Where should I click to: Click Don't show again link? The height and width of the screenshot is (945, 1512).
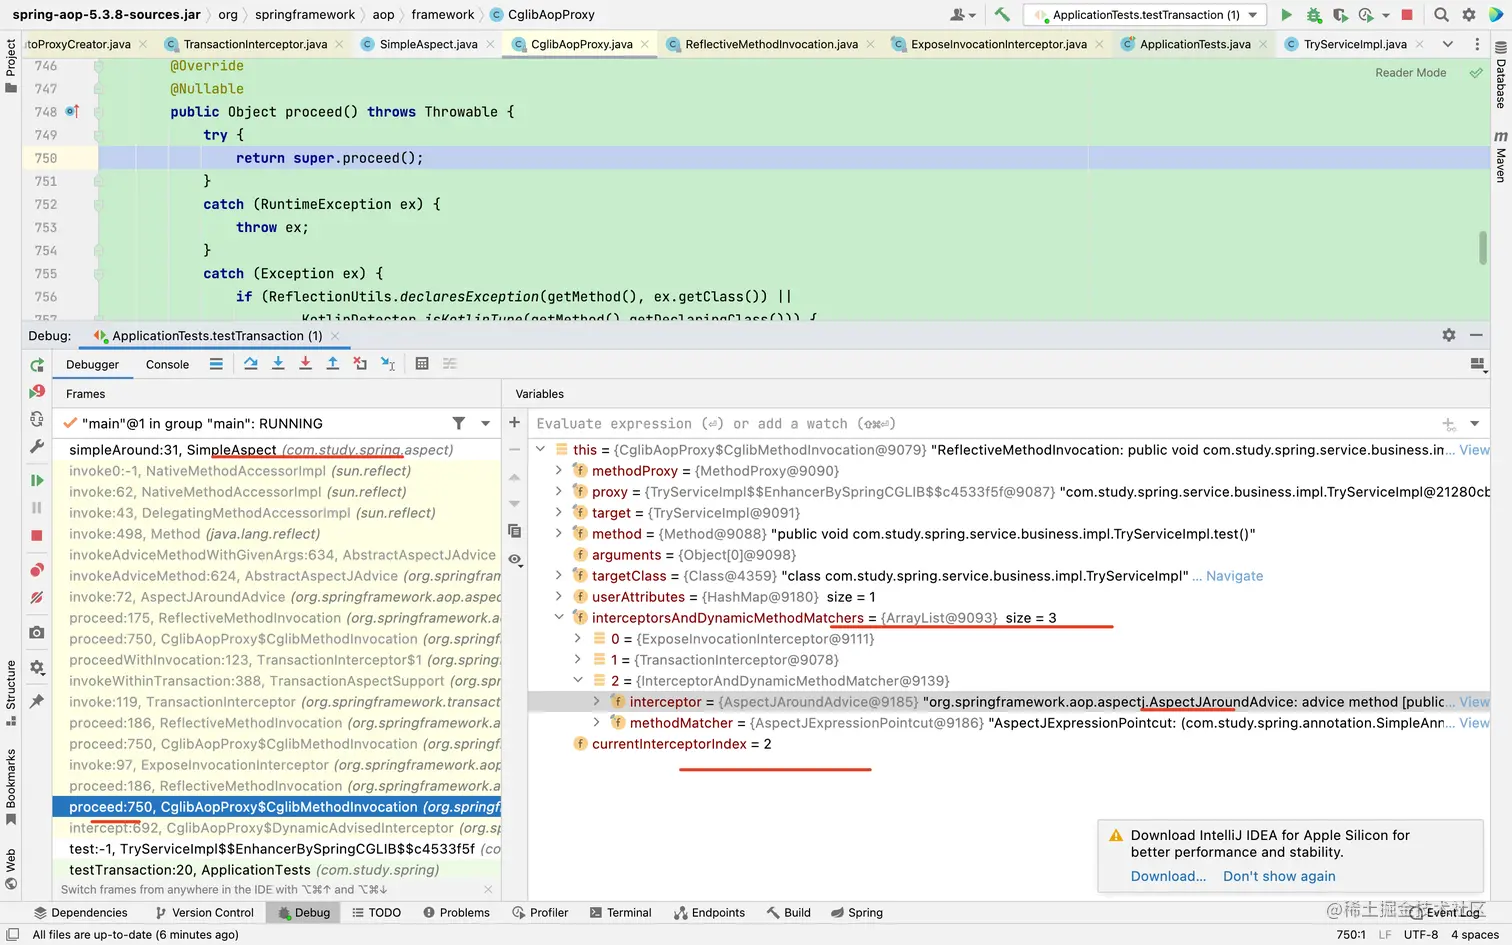(x=1279, y=876)
